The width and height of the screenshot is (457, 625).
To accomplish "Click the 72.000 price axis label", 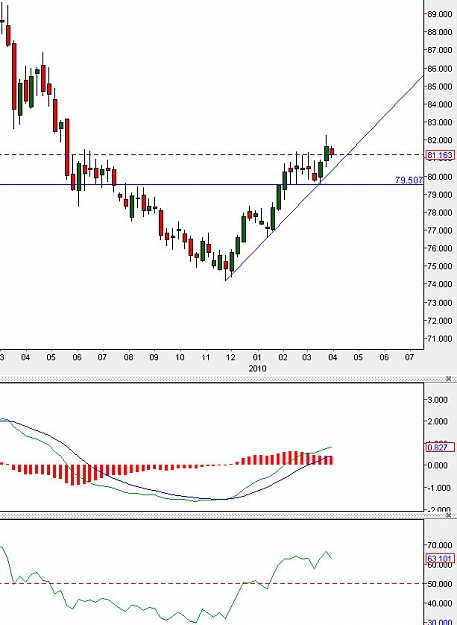I will point(440,321).
